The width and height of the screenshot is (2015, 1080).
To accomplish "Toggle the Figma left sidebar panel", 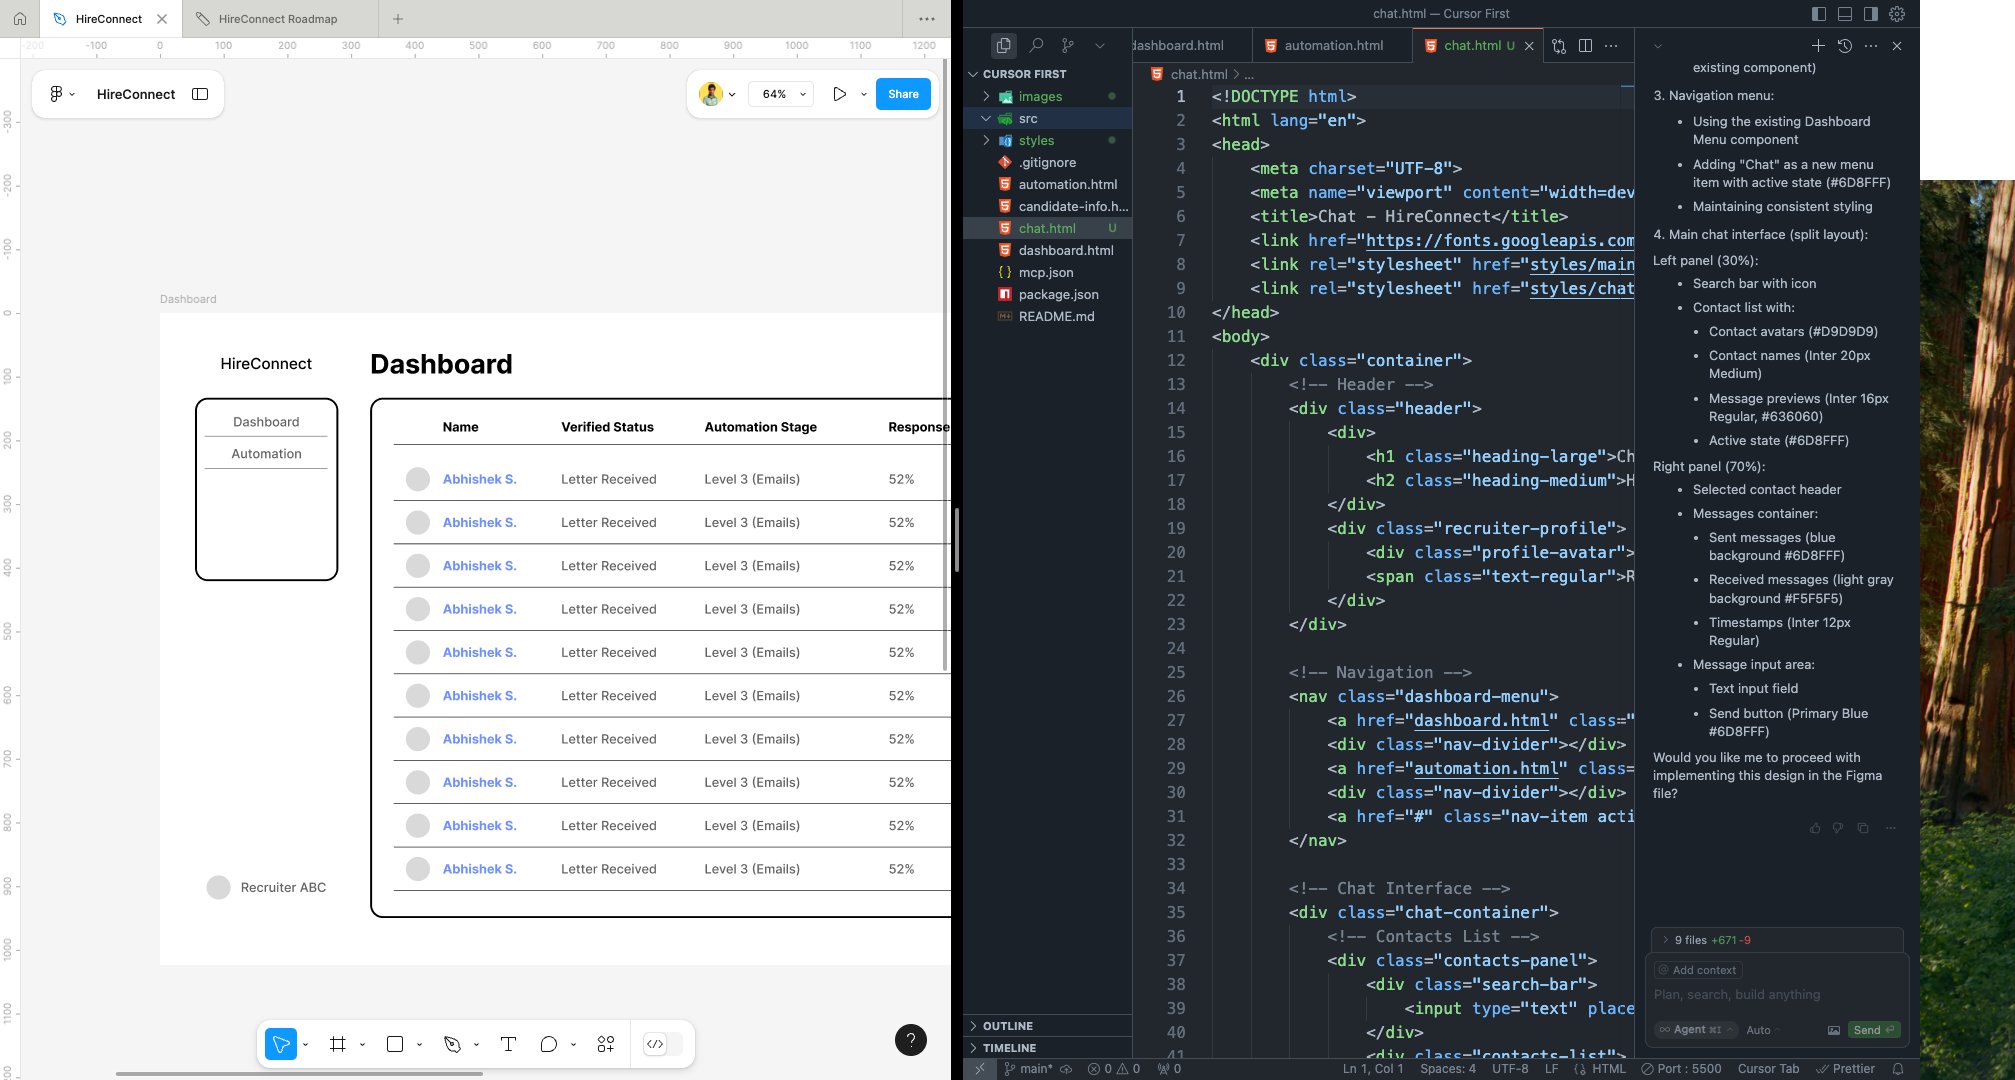I will coord(200,94).
